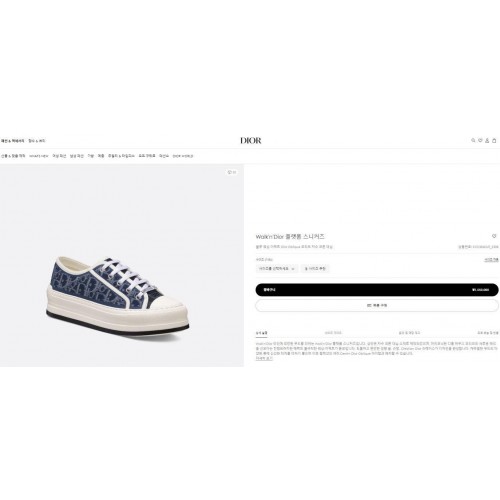Screen dimensions: 500x500
Task: Switch to the third product details tab
Action: coord(409,333)
